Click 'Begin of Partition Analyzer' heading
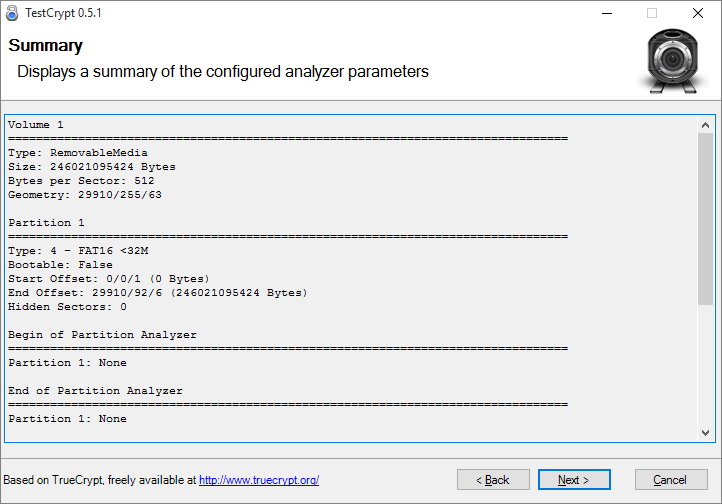Image resolution: width=722 pixels, height=504 pixels. [x=102, y=335]
